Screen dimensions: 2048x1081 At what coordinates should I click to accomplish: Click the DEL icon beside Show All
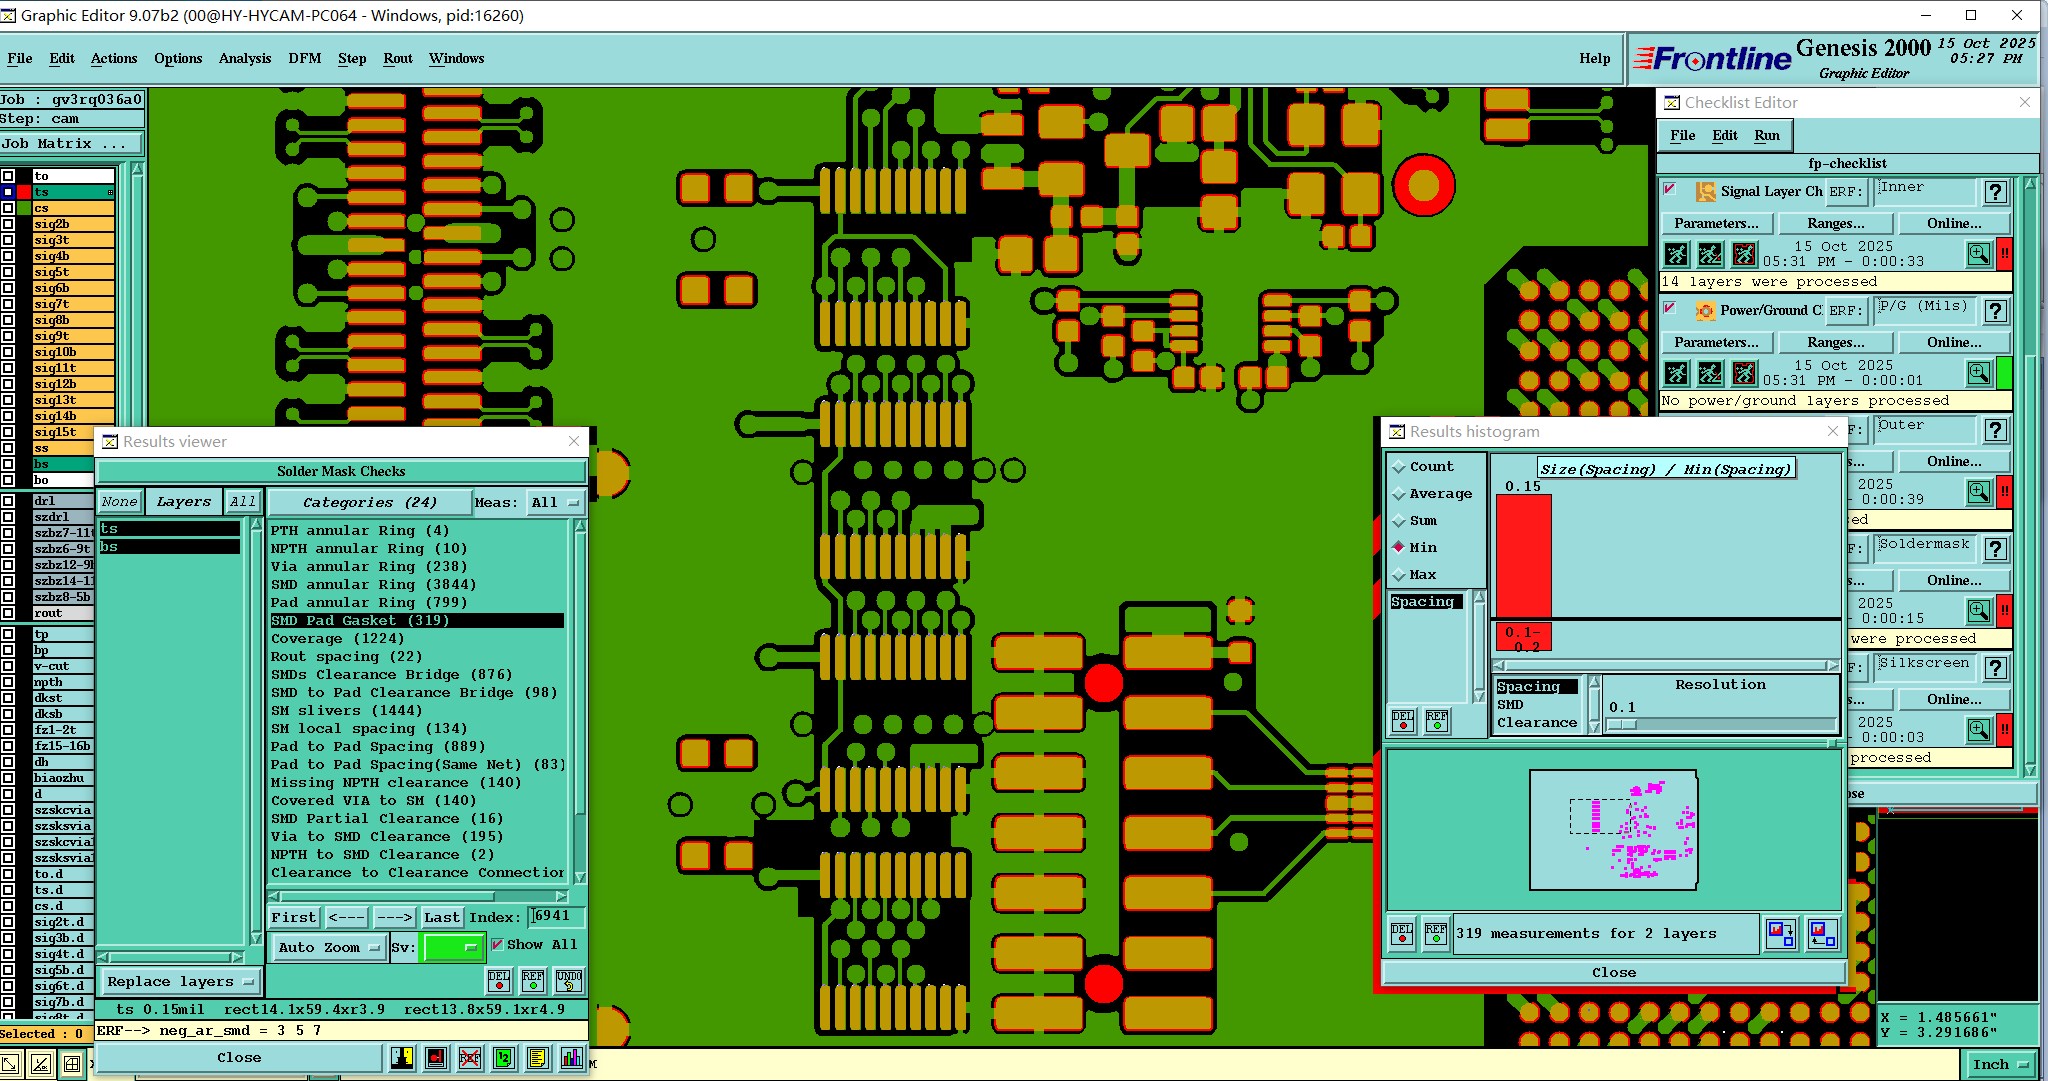(499, 980)
